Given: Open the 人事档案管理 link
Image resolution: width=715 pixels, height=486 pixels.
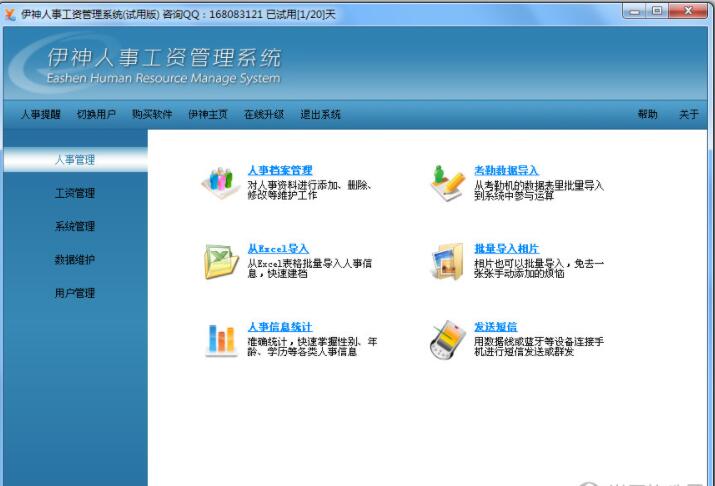Looking at the screenshot, I should pos(280,171).
